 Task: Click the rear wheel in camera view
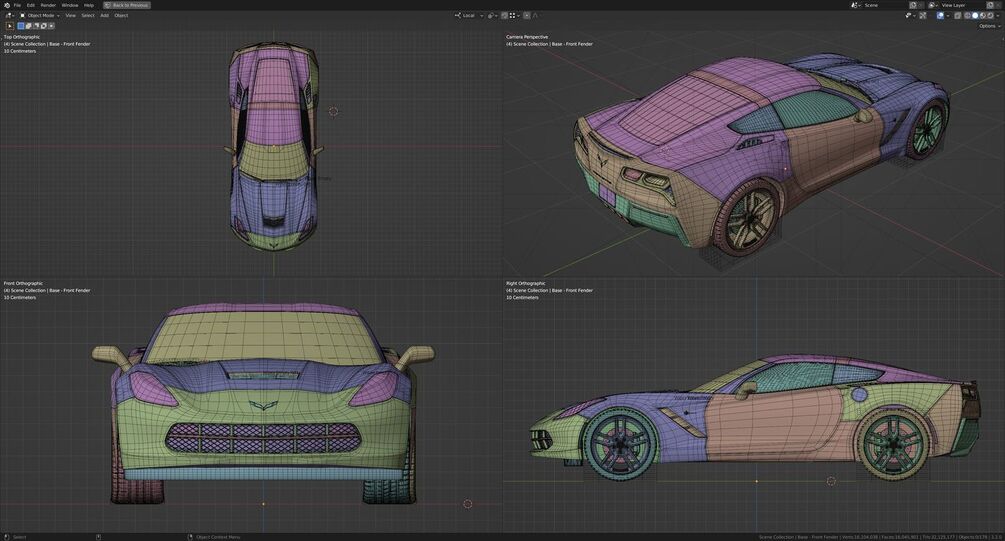[x=749, y=217]
